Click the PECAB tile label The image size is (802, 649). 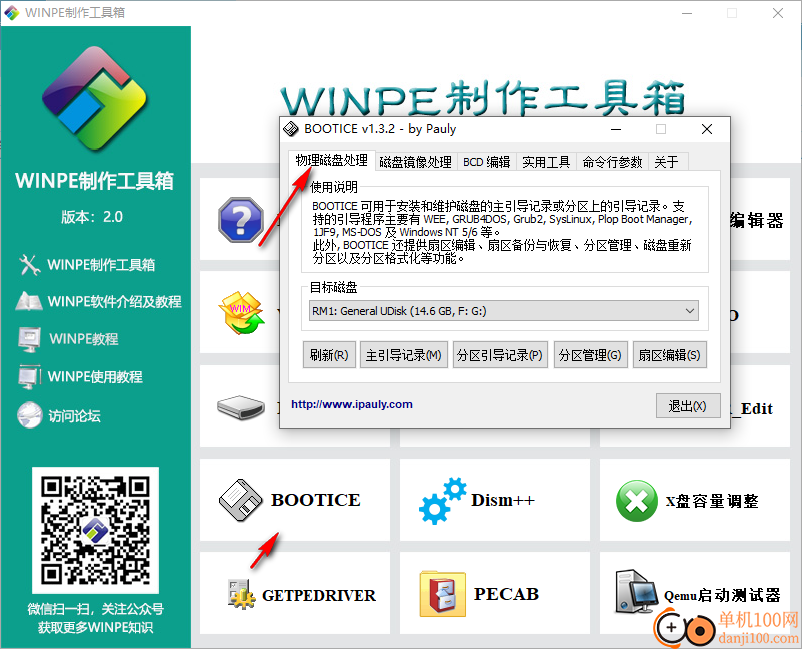[x=506, y=594]
